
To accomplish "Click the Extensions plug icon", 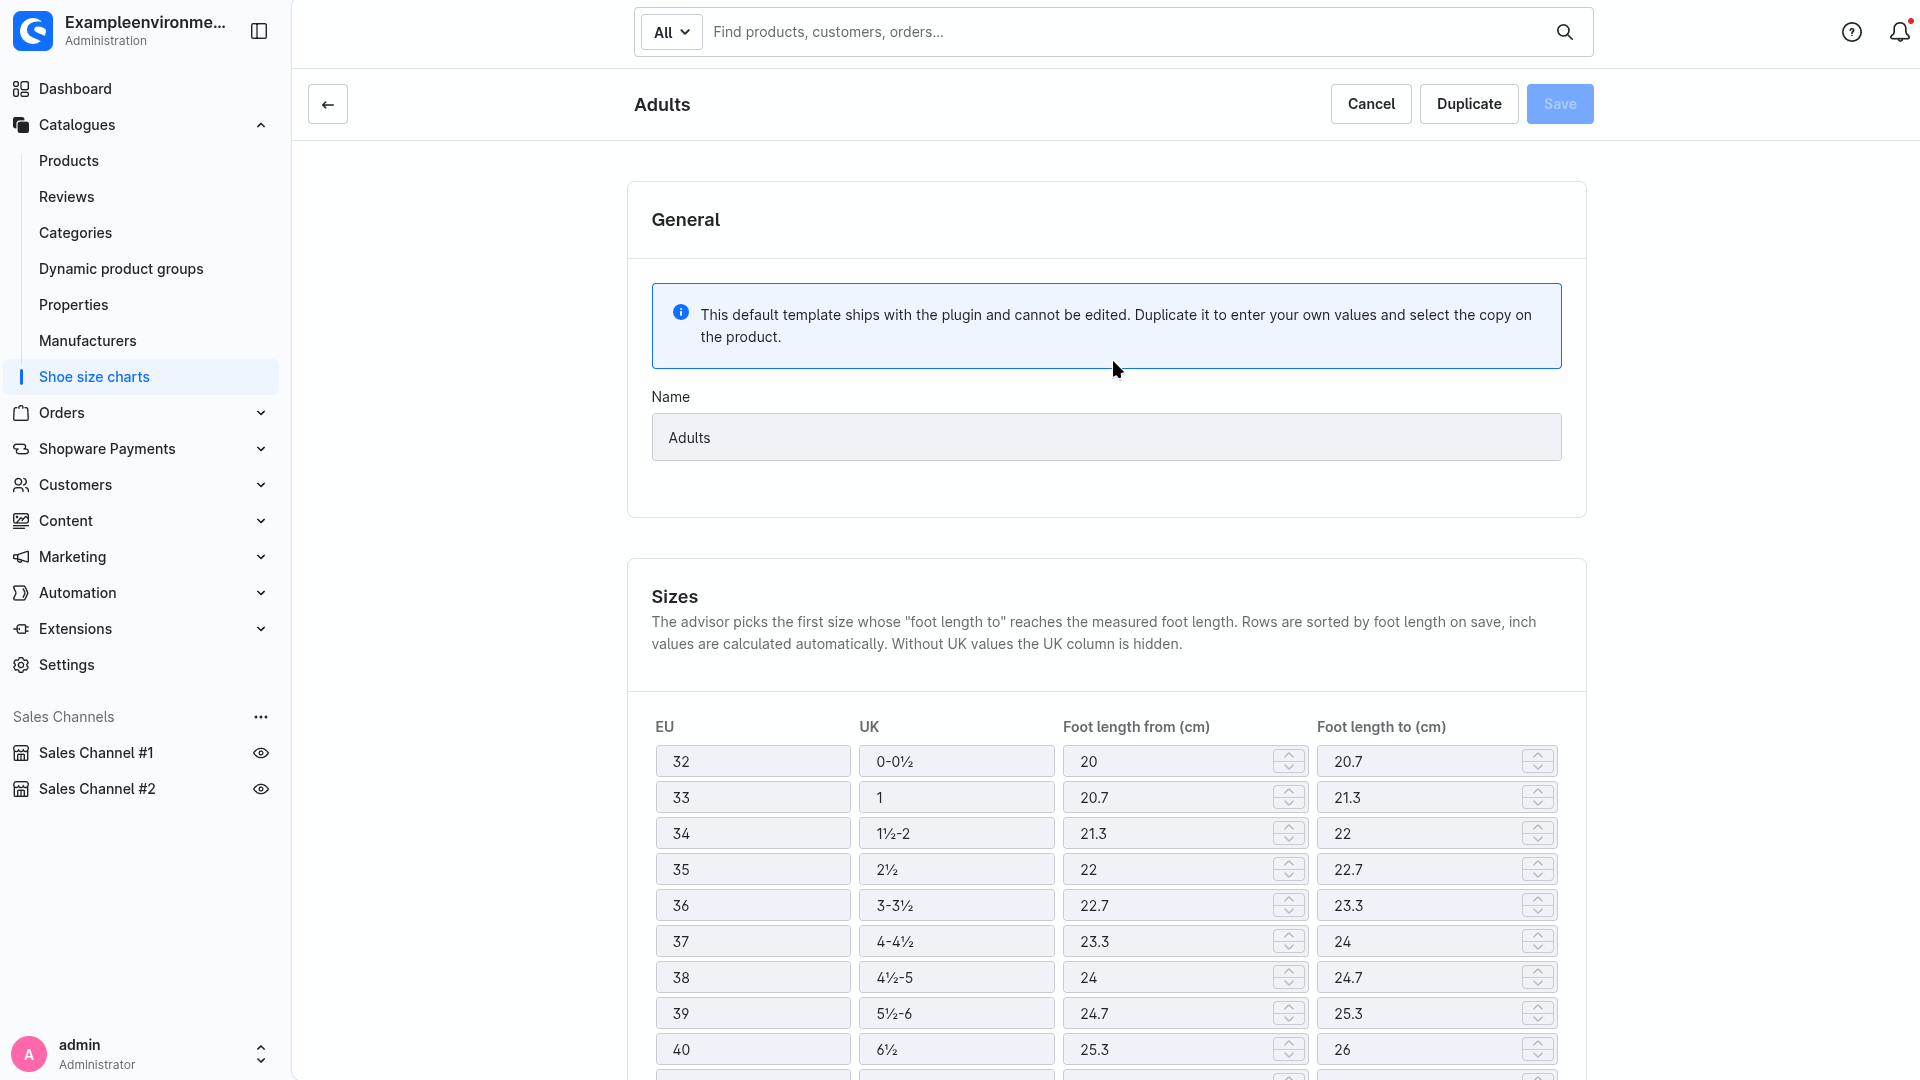I will [x=21, y=629].
